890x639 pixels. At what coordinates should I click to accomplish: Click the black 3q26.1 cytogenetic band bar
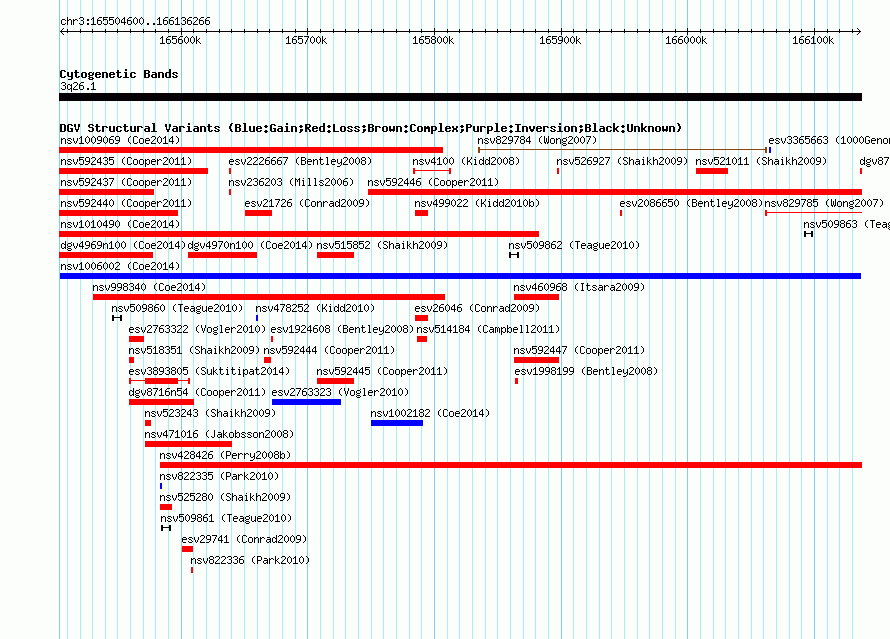coord(460,97)
